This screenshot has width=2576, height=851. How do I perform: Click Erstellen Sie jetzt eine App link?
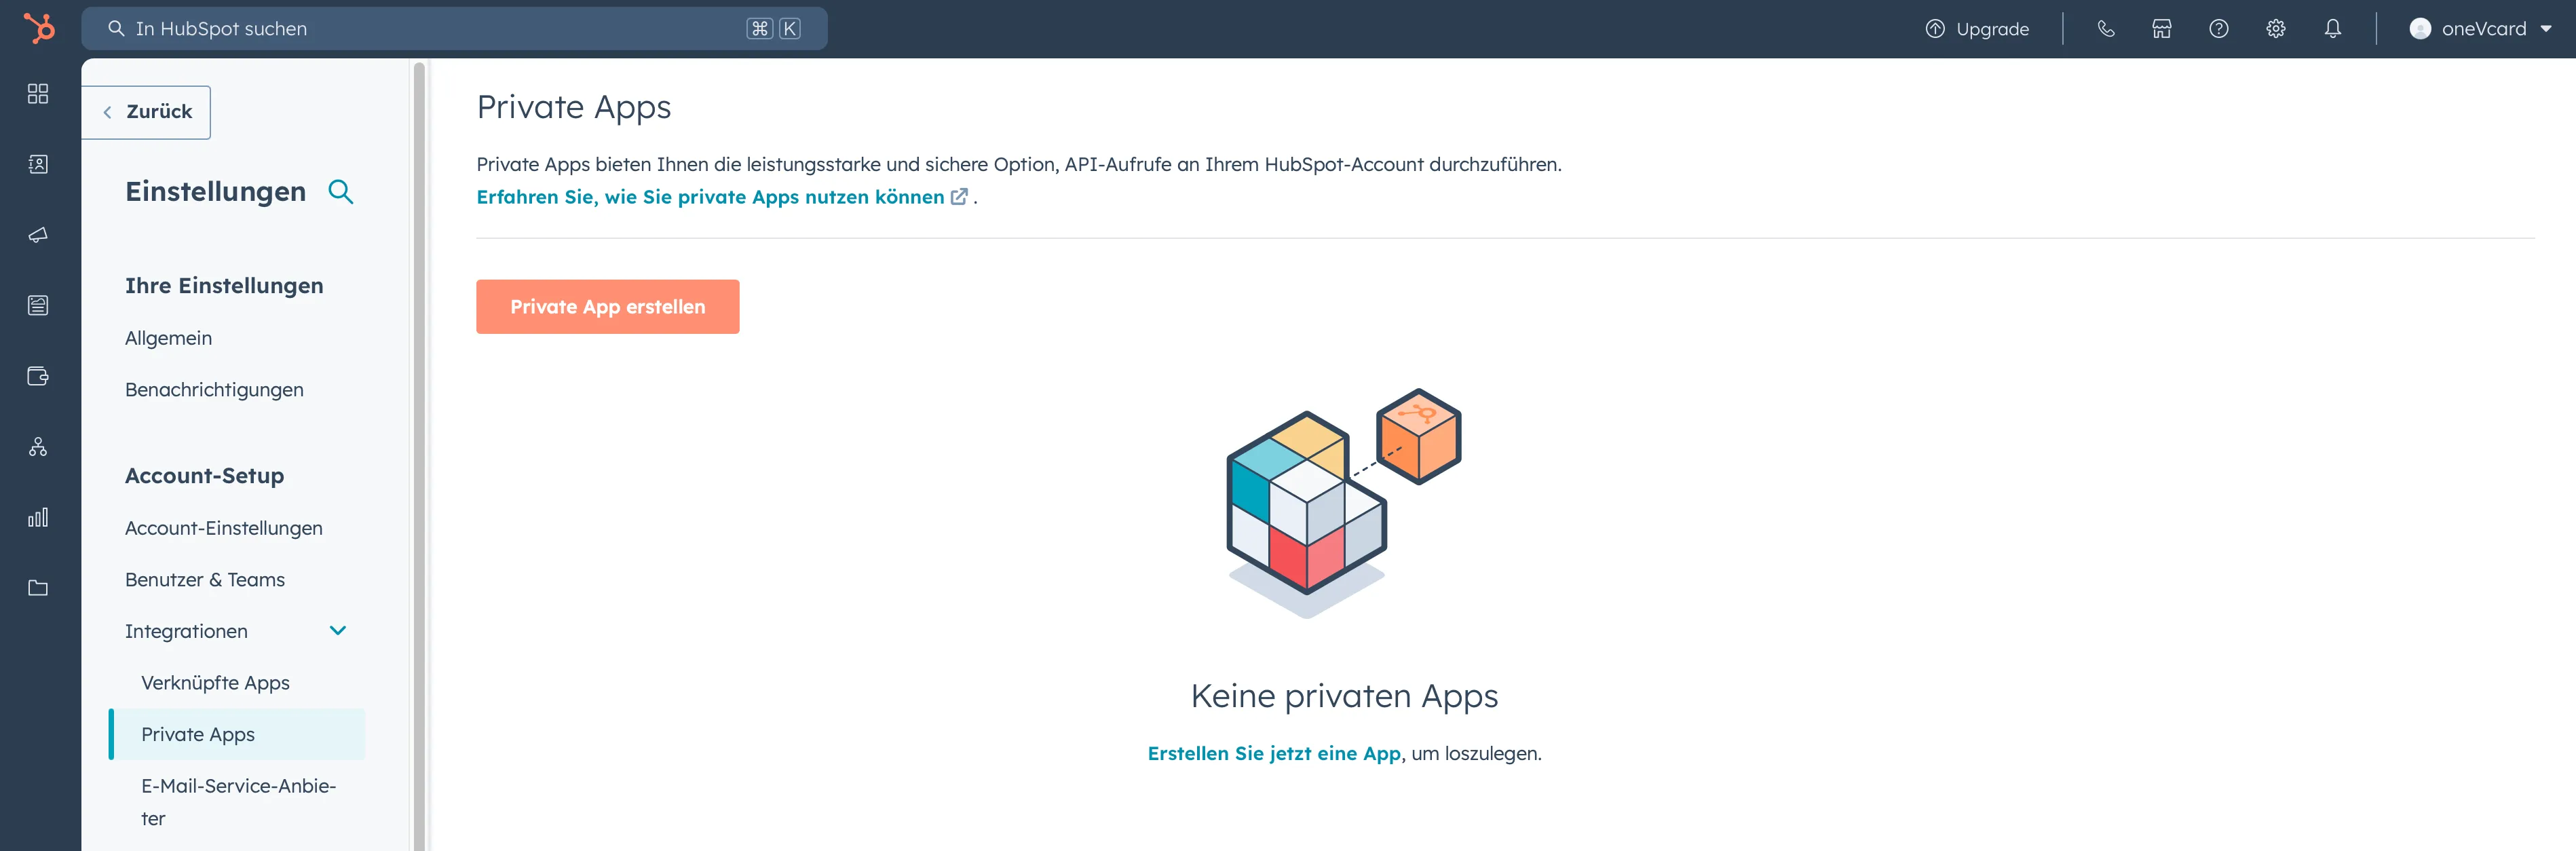click(1274, 754)
